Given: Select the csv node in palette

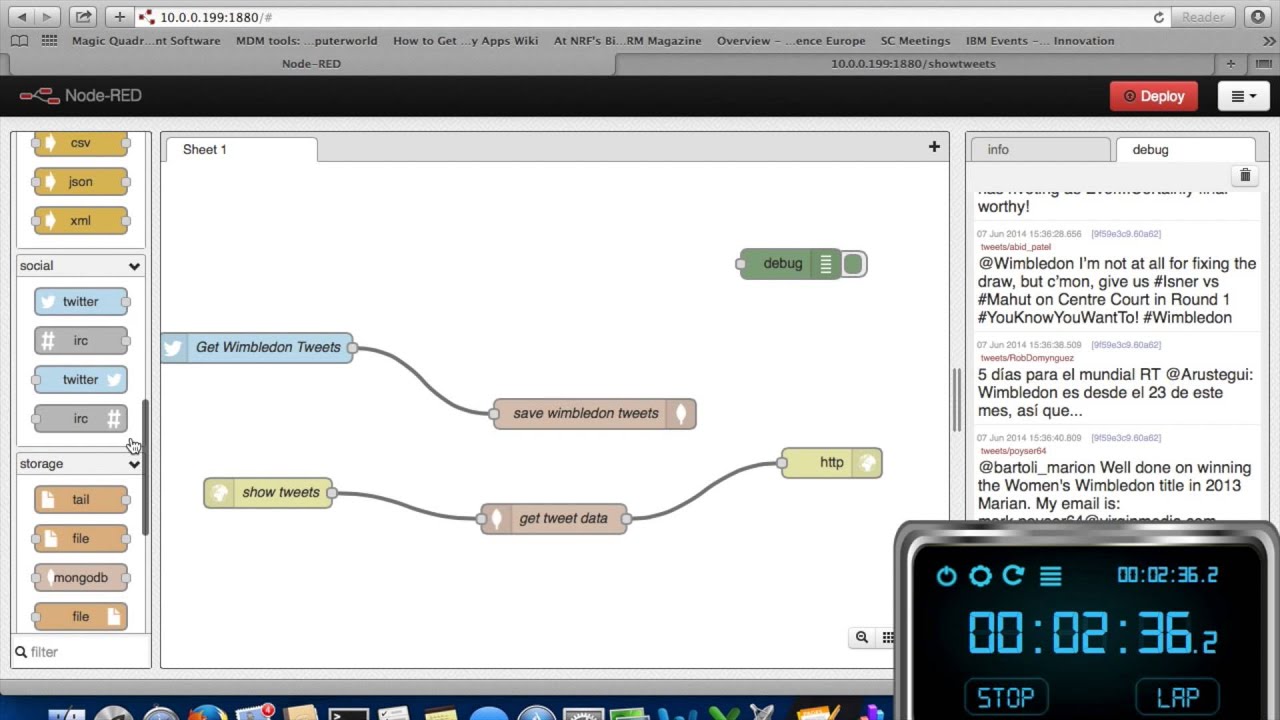Looking at the screenshot, I should [81, 143].
